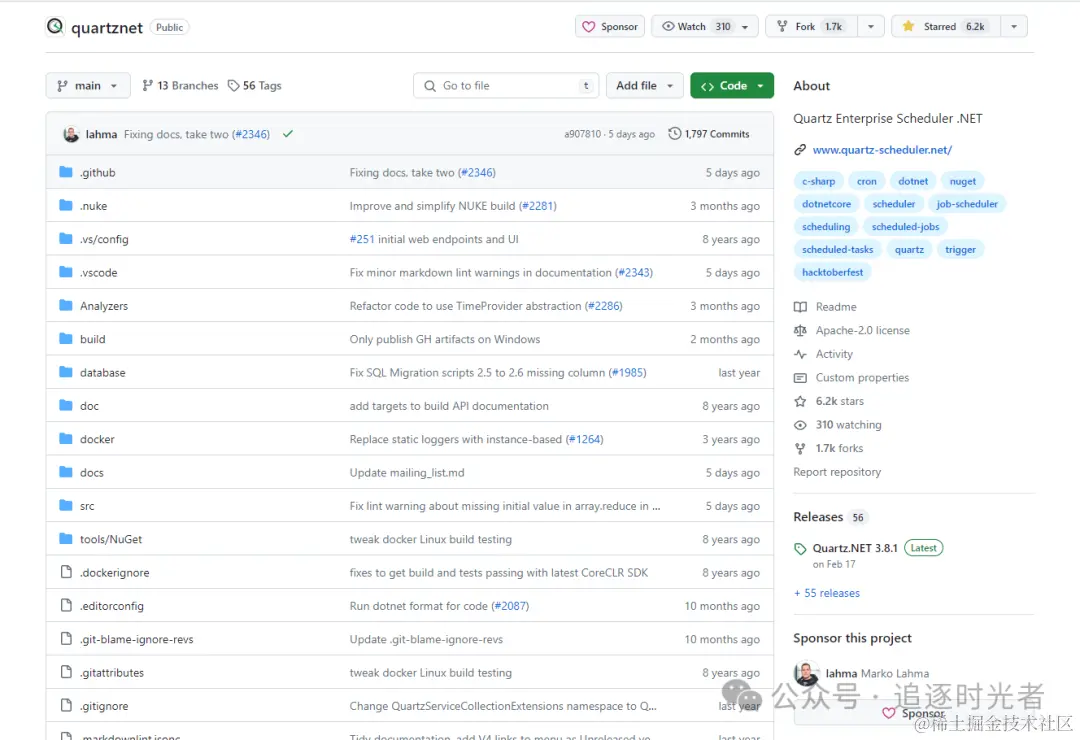The width and height of the screenshot is (1080, 740).
Task: Select the job-scheduler topic tag
Action: tap(967, 204)
